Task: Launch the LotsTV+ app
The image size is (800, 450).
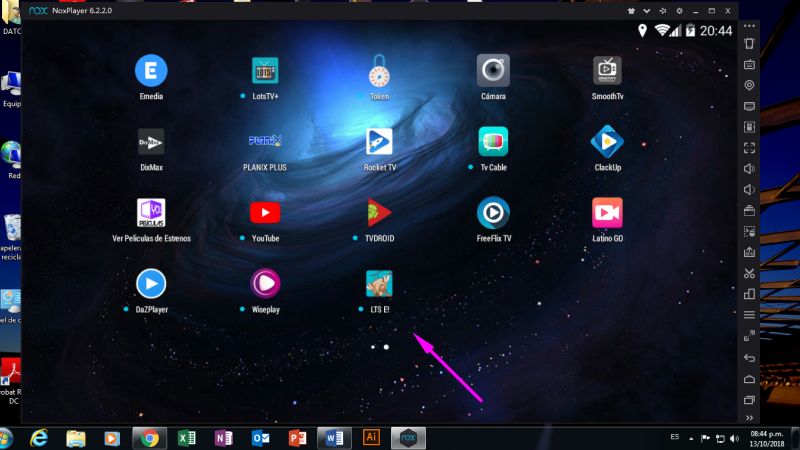Action: point(265,70)
